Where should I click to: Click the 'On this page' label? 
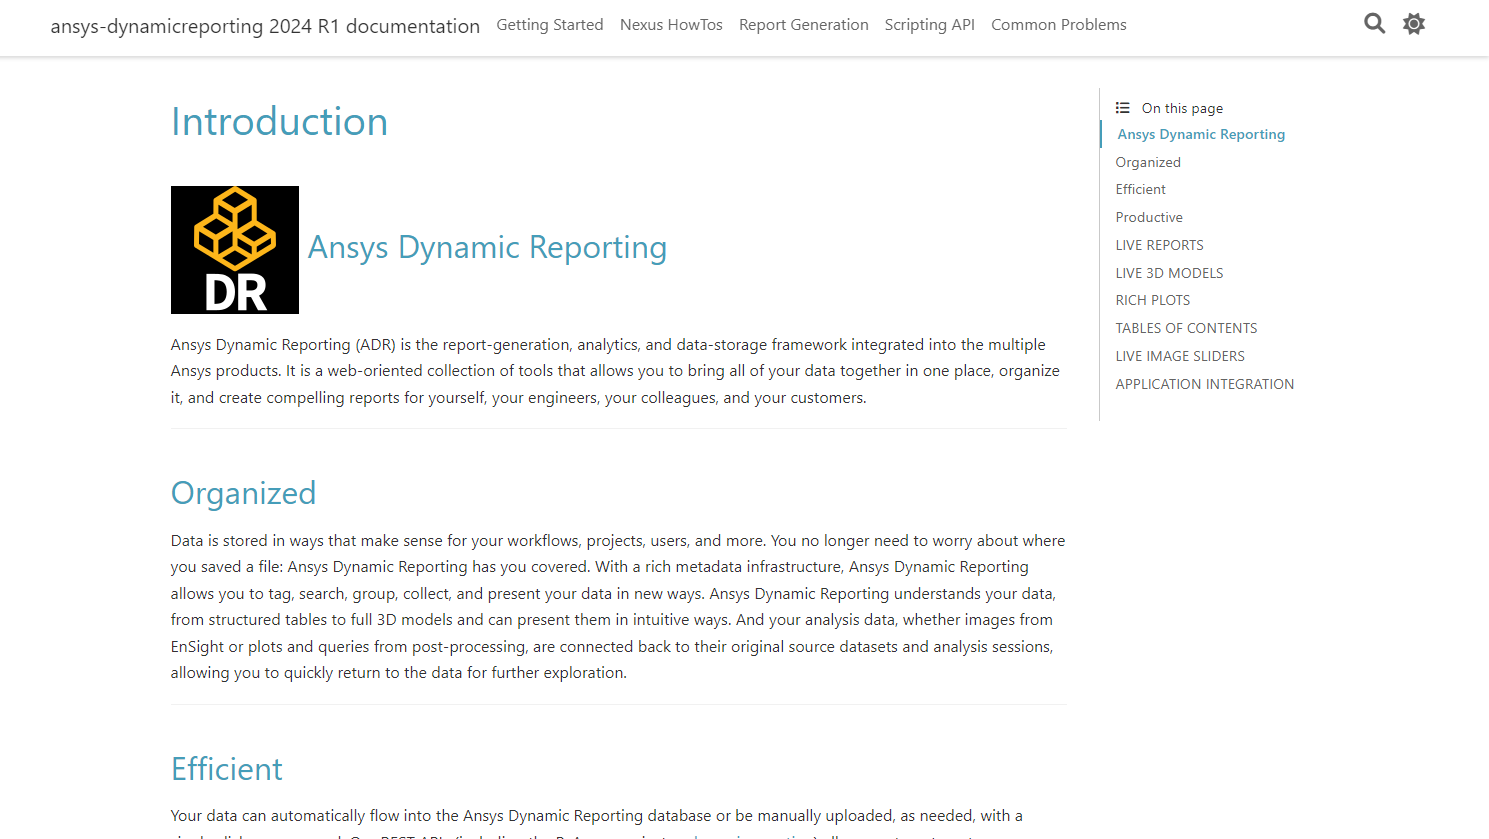point(1182,108)
